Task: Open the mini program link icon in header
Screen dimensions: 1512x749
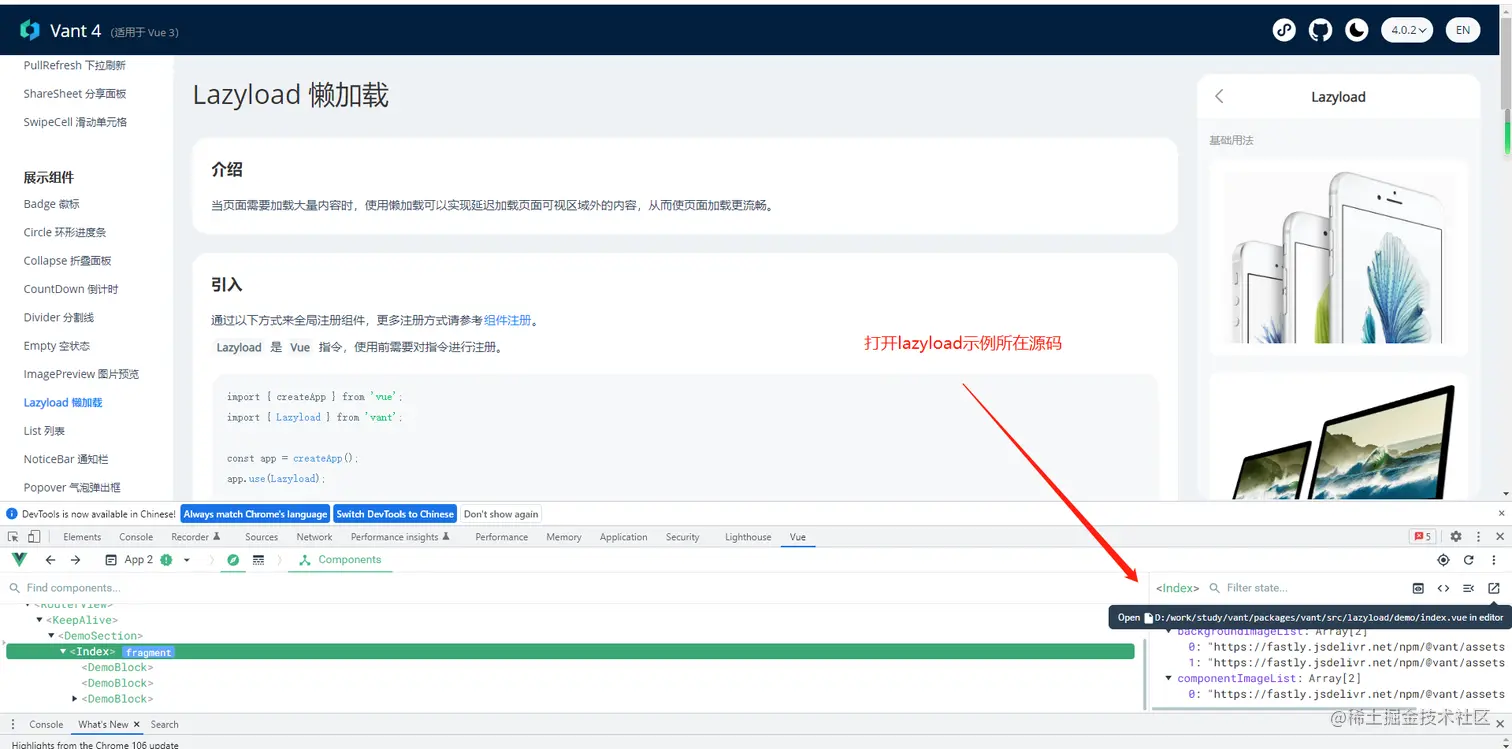Action: [1284, 30]
